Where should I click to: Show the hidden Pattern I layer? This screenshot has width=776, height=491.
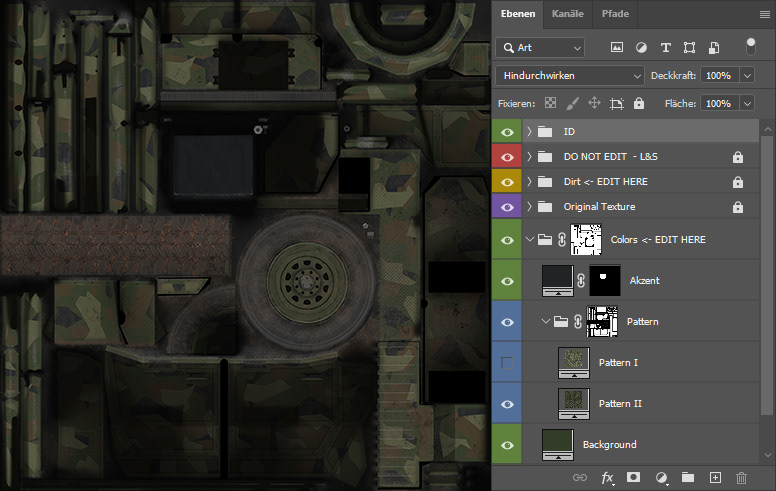pyautogui.click(x=507, y=363)
